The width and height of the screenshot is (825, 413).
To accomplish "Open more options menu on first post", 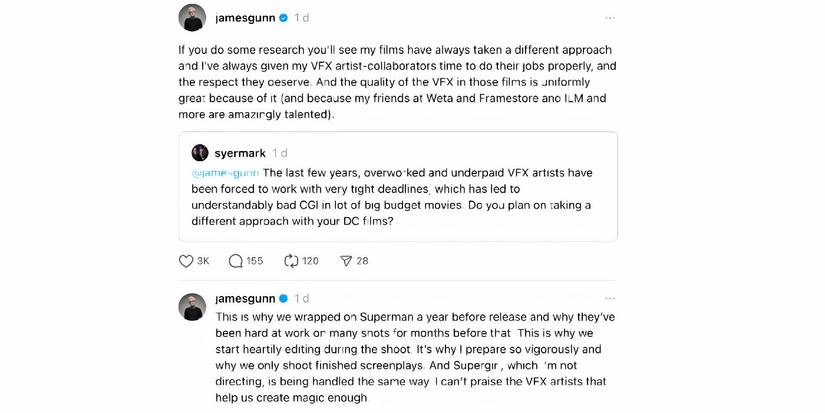I will click(x=610, y=18).
